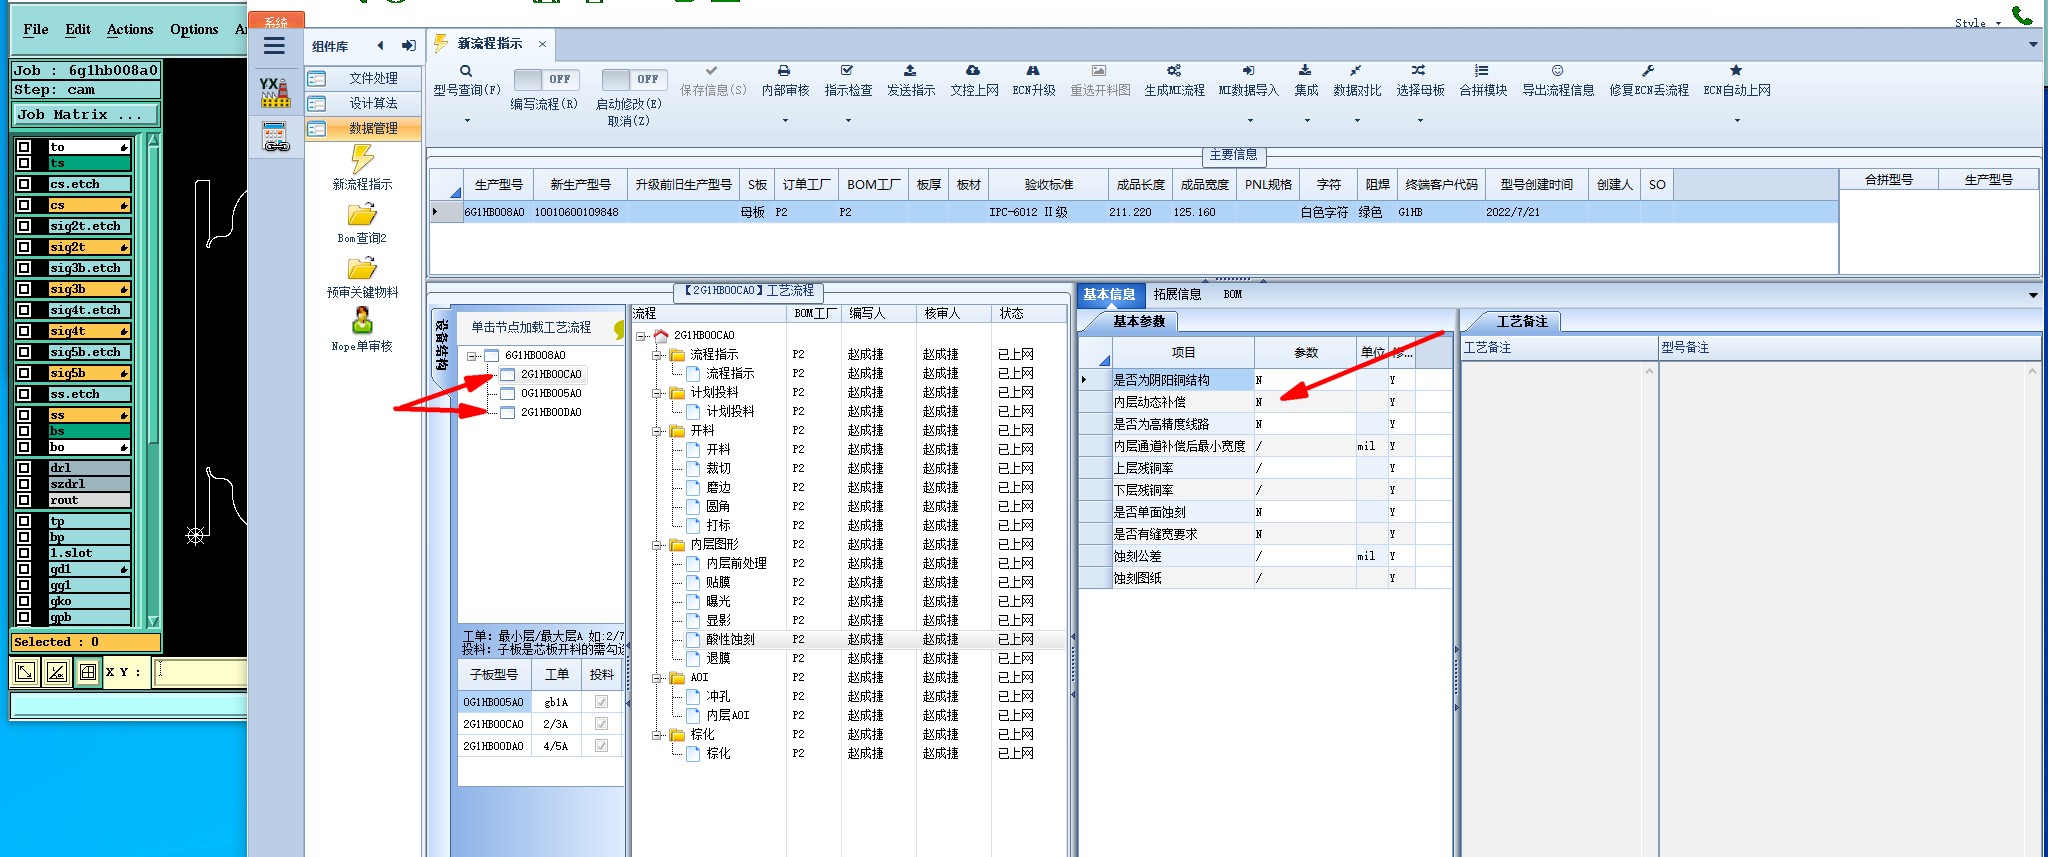
Task: Collapse the AOI folder in the process tree
Action: [657, 678]
